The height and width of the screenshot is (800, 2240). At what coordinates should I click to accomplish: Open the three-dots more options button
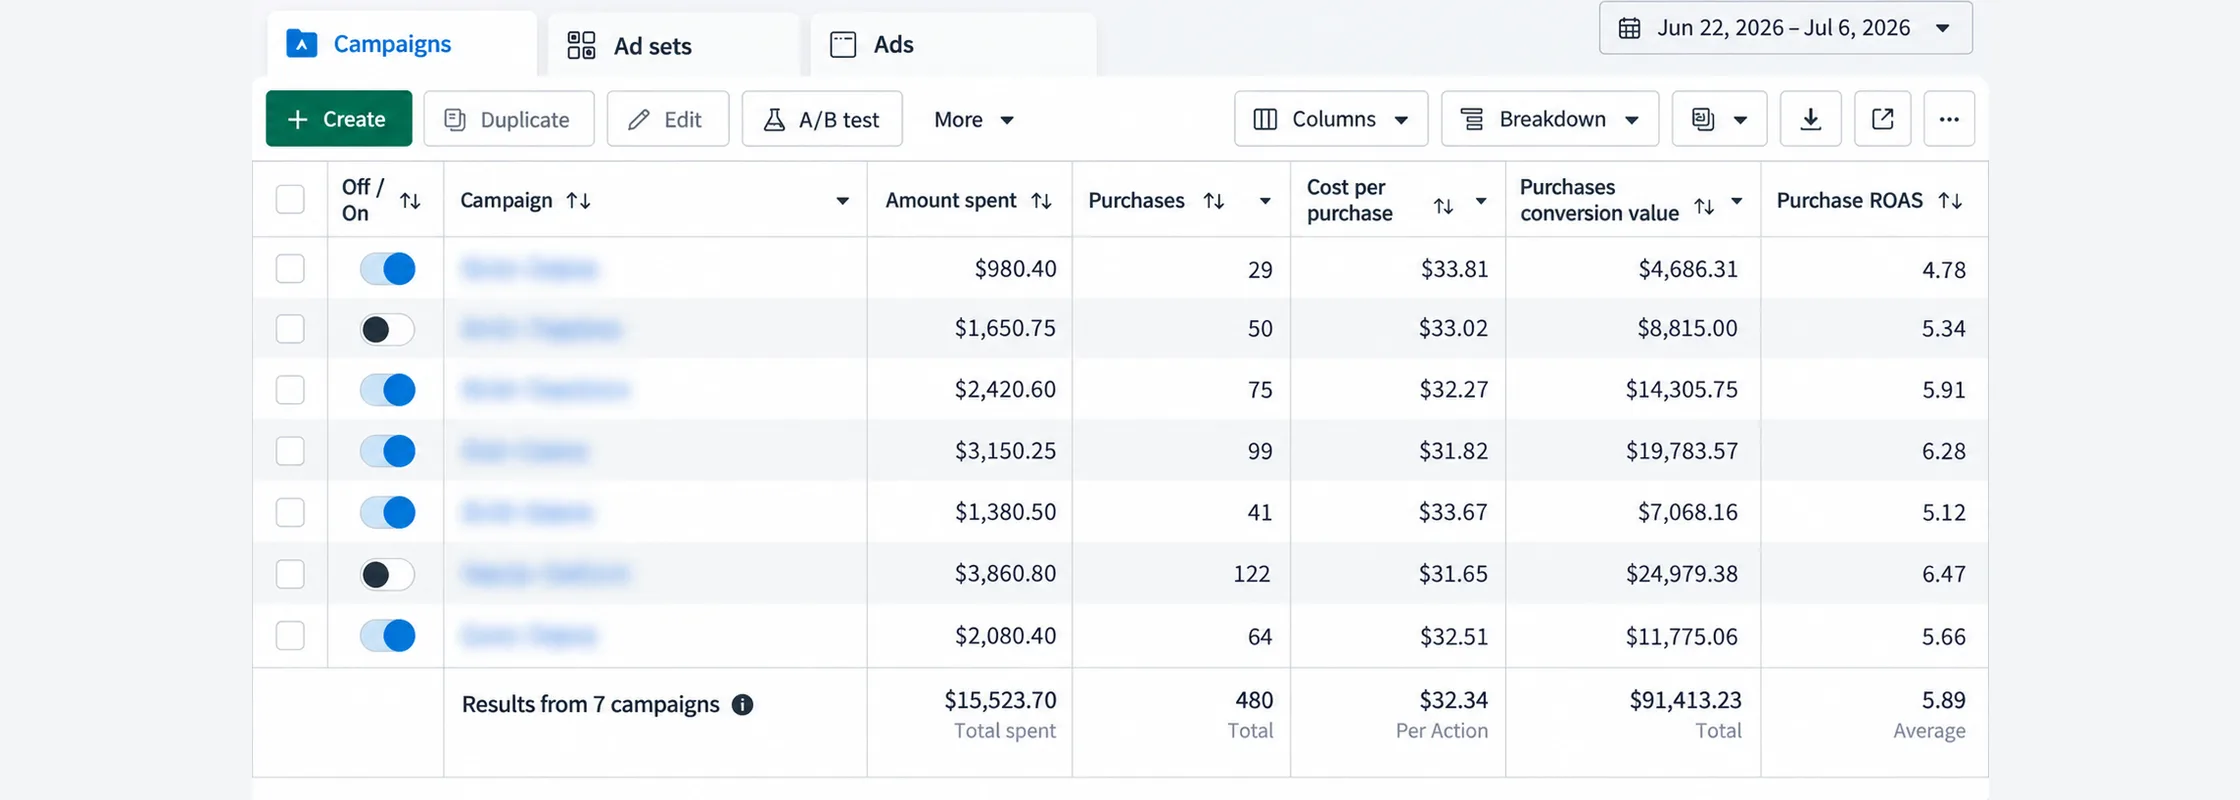tap(1948, 119)
